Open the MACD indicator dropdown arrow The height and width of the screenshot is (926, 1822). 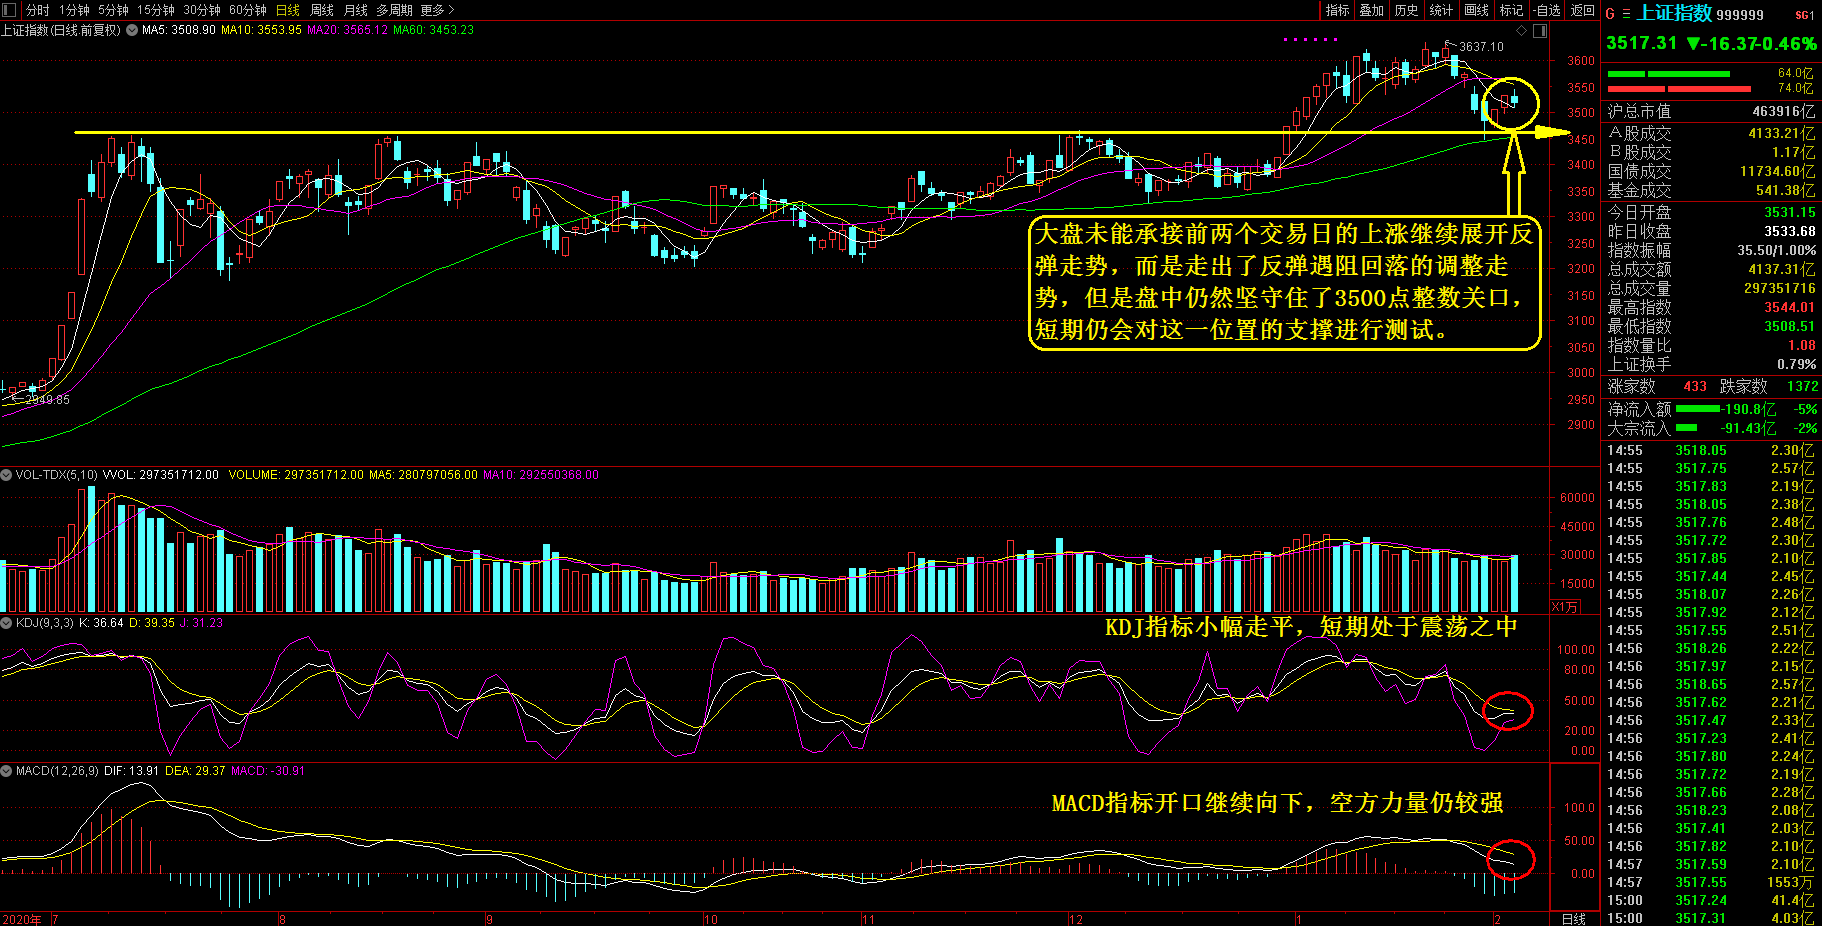point(7,771)
